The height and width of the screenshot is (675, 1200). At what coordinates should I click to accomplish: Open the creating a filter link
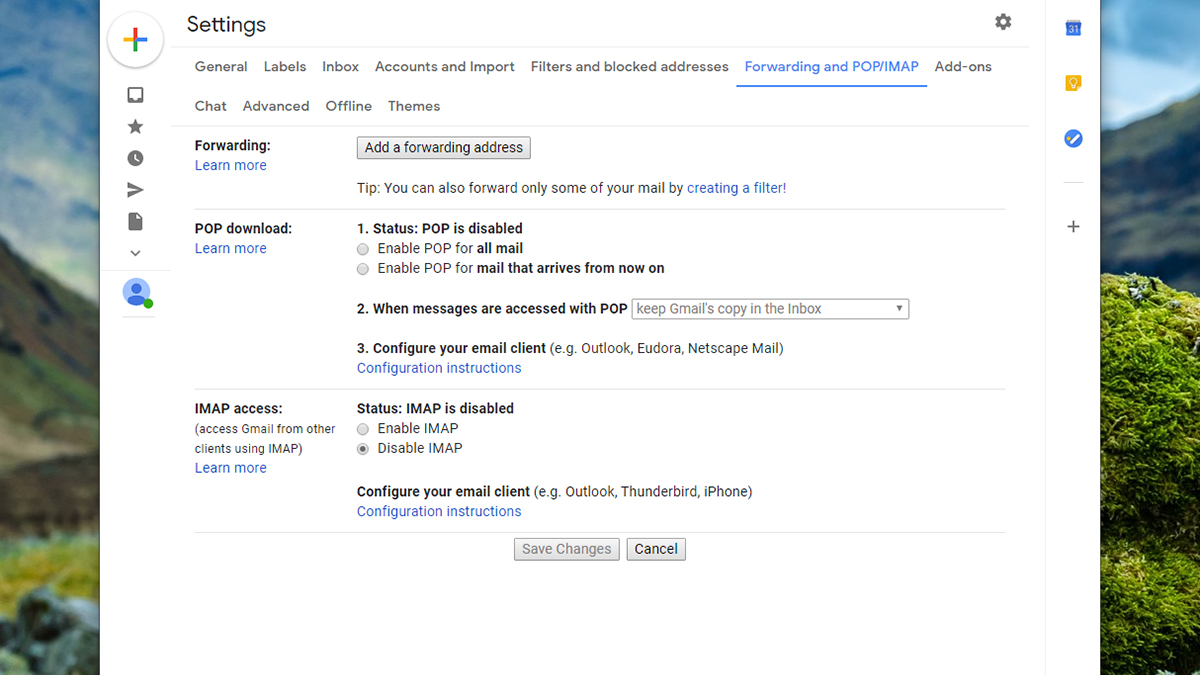point(737,188)
